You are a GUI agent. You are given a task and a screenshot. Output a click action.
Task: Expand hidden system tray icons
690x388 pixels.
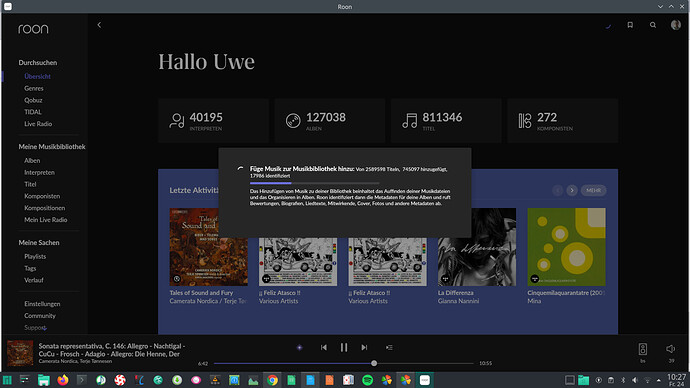(659, 380)
